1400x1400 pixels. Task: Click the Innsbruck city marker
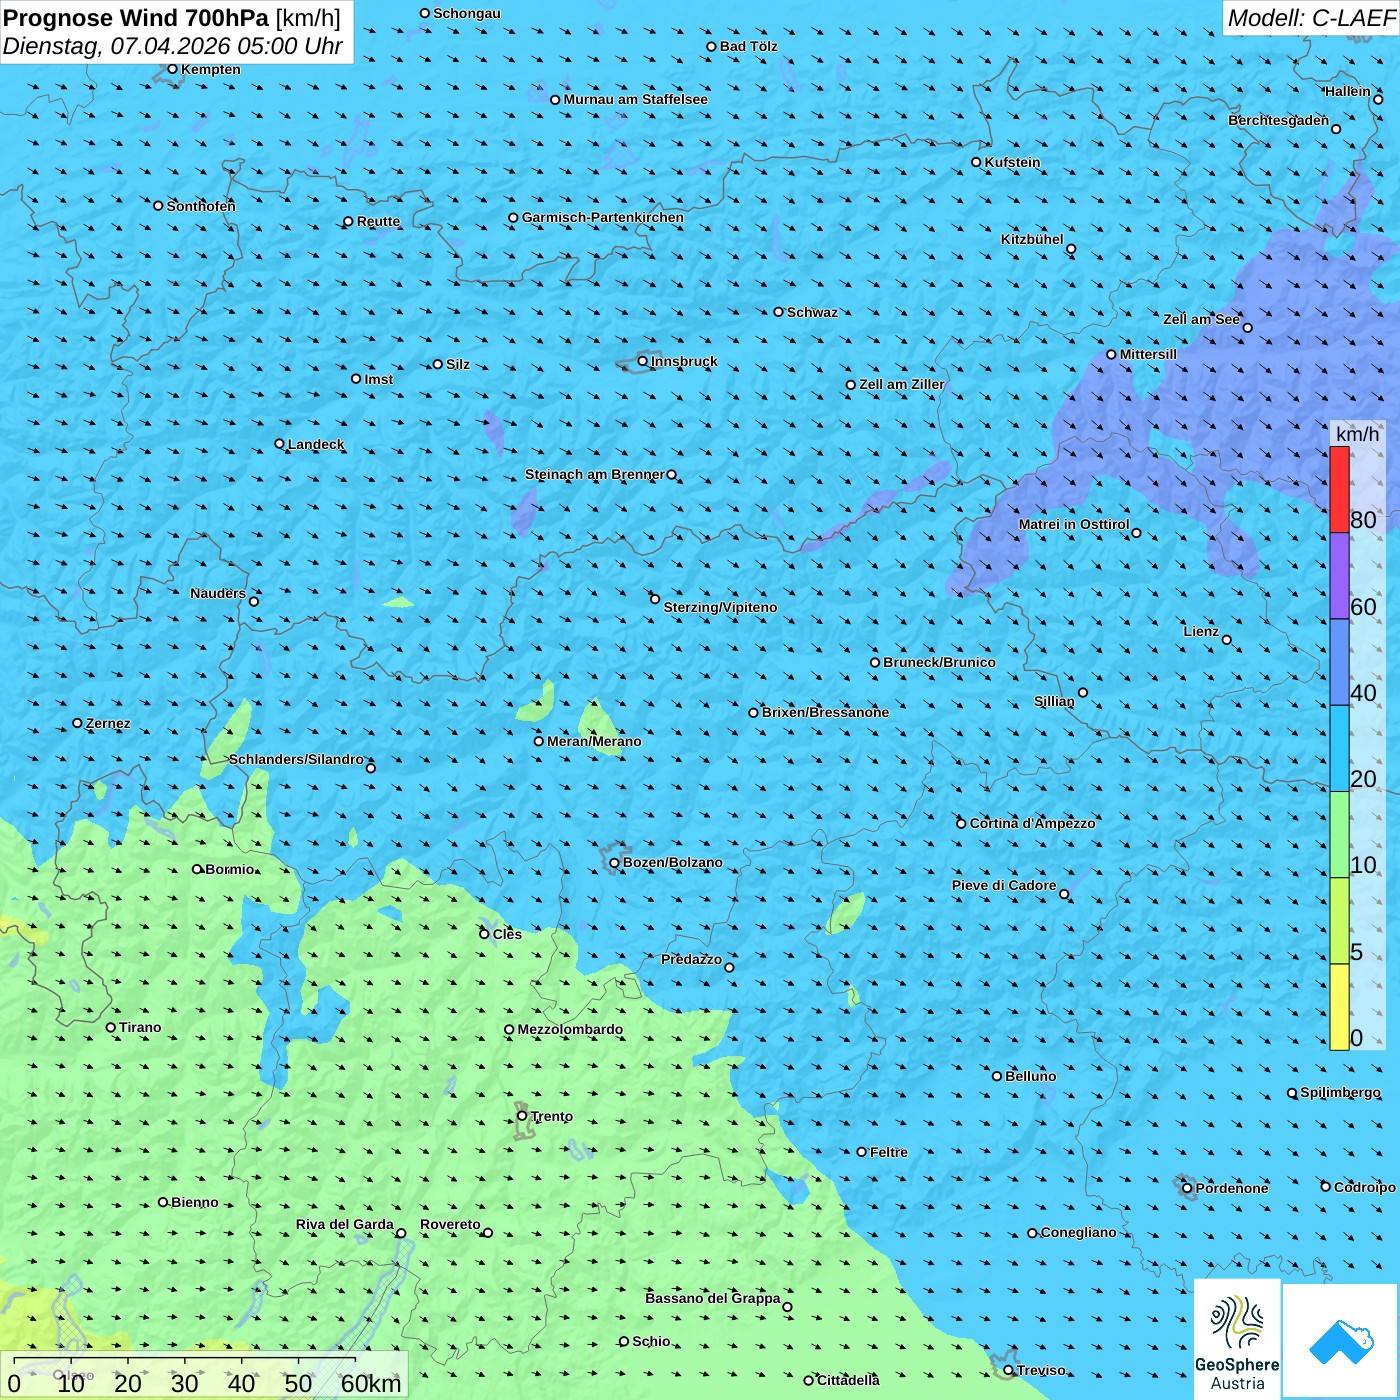pos(643,361)
